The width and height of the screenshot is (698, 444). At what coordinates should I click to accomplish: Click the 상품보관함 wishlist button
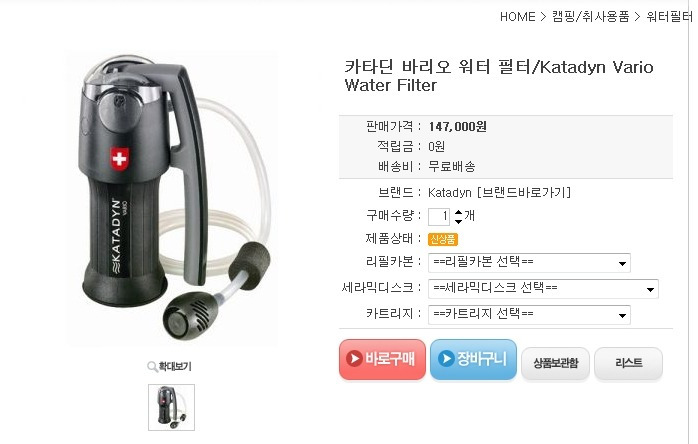point(556,363)
